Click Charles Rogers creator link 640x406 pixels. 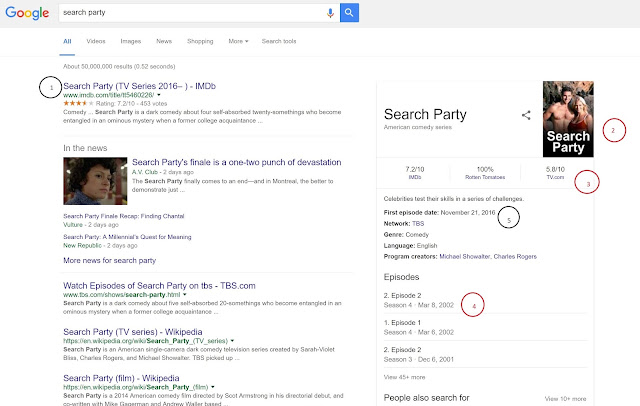515,257
